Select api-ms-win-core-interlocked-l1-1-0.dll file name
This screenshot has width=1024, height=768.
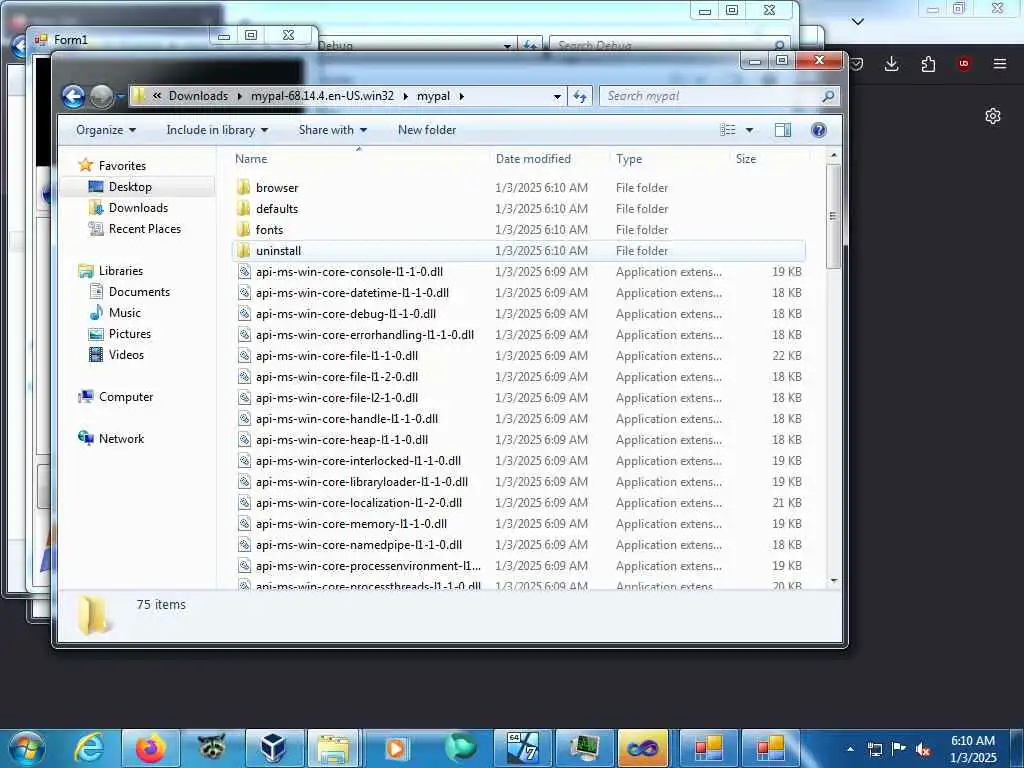pyautogui.click(x=359, y=460)
